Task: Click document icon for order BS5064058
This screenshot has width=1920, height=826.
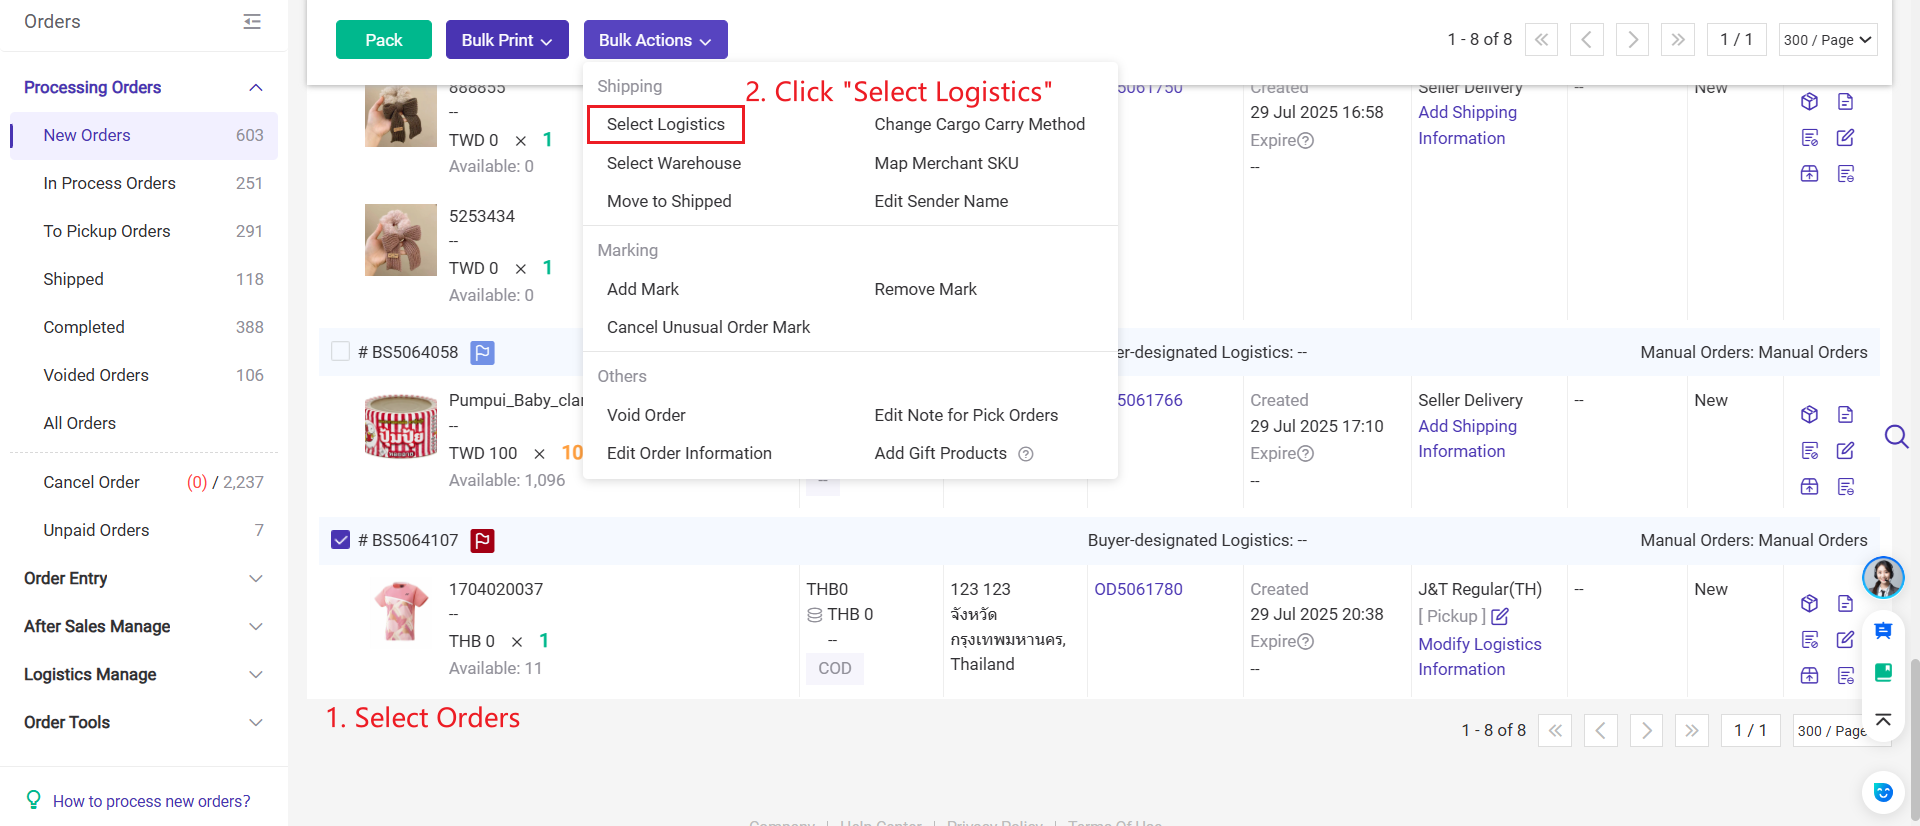Action: tap(1846, 414)
